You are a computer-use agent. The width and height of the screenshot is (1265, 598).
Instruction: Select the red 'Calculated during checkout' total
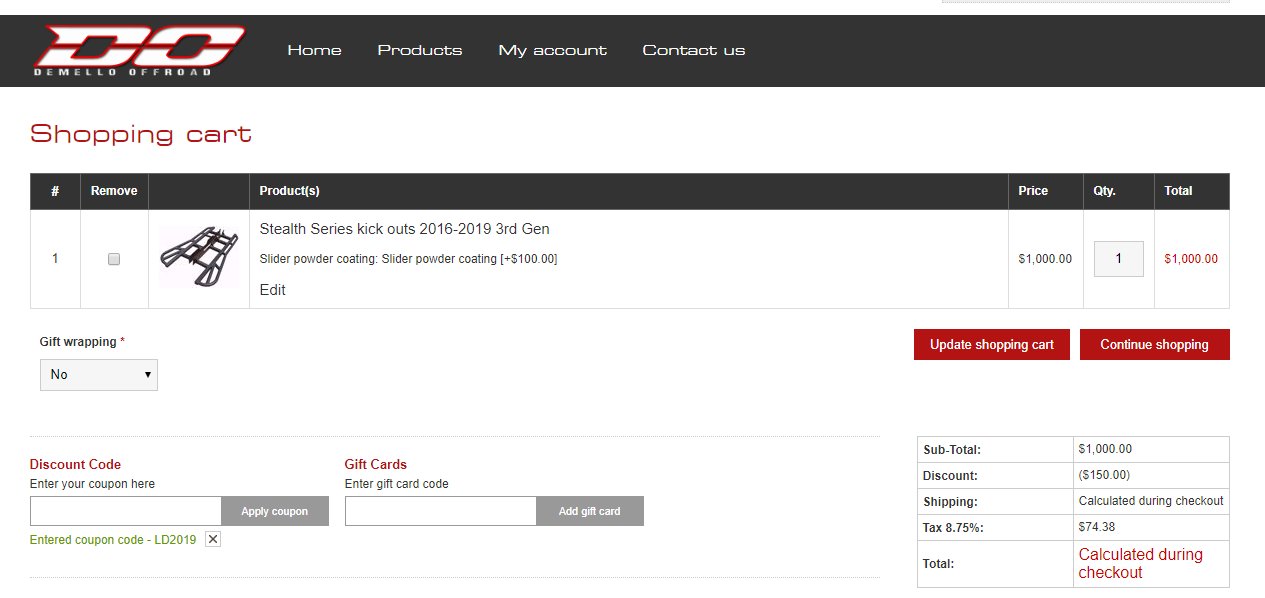[x=1141, y=563]
